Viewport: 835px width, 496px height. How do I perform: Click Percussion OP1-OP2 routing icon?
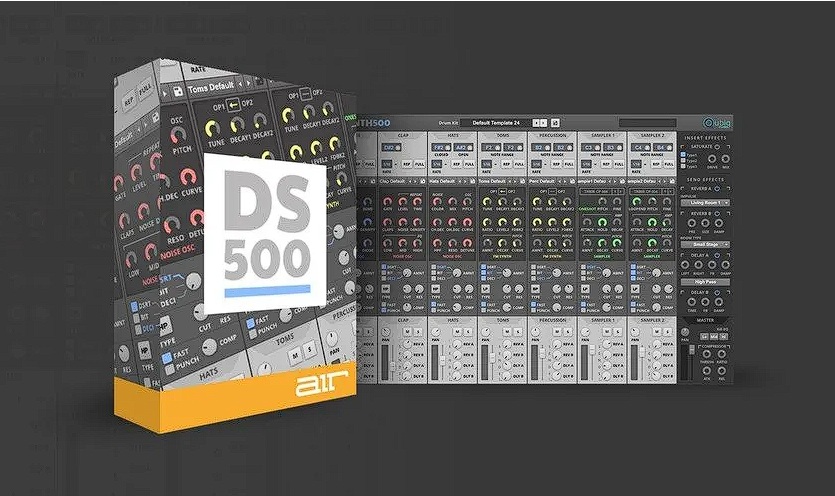pyautogui.click(x=552, y=191)
